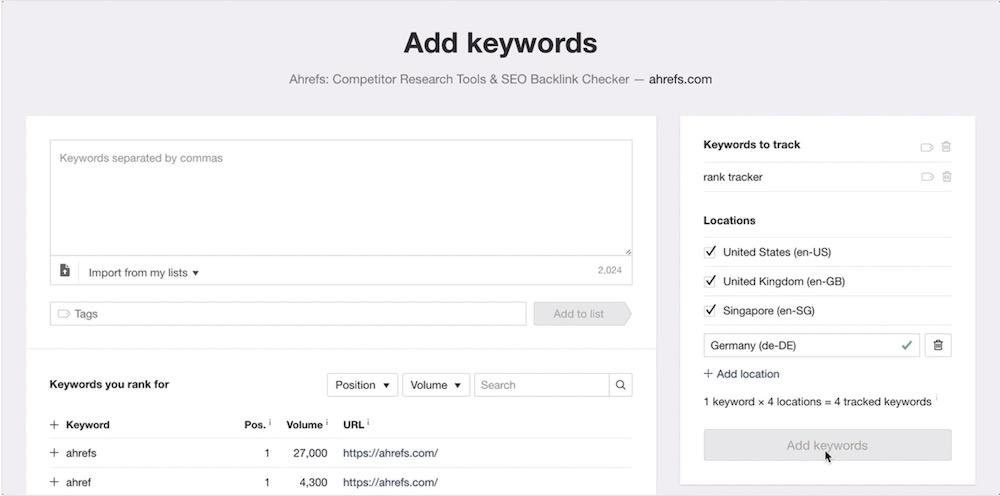Viewport: 1000px width, 496px height.
Task: Click the Add location link
Action: pyautogui.click(x=741, y=374)
